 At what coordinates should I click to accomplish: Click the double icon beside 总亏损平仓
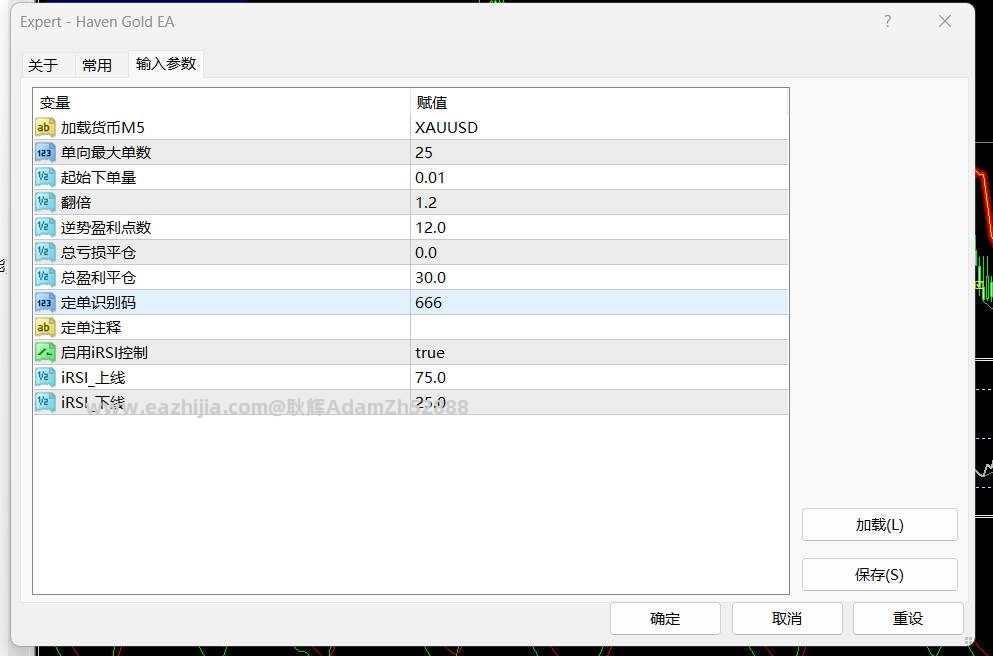[x=45, y=253]
